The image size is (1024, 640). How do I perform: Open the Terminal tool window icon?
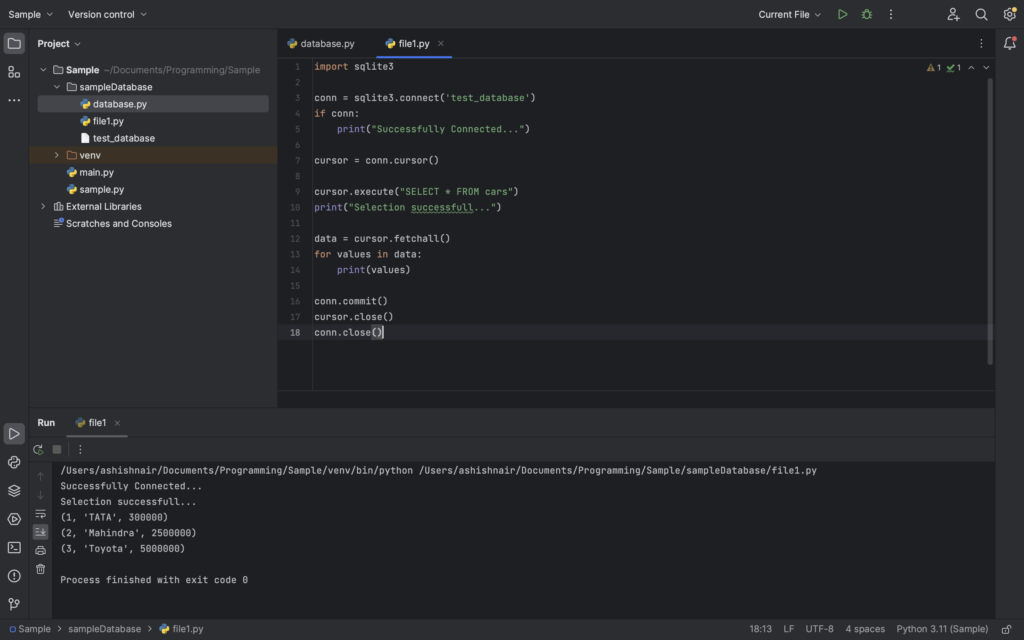pos(13,546)
